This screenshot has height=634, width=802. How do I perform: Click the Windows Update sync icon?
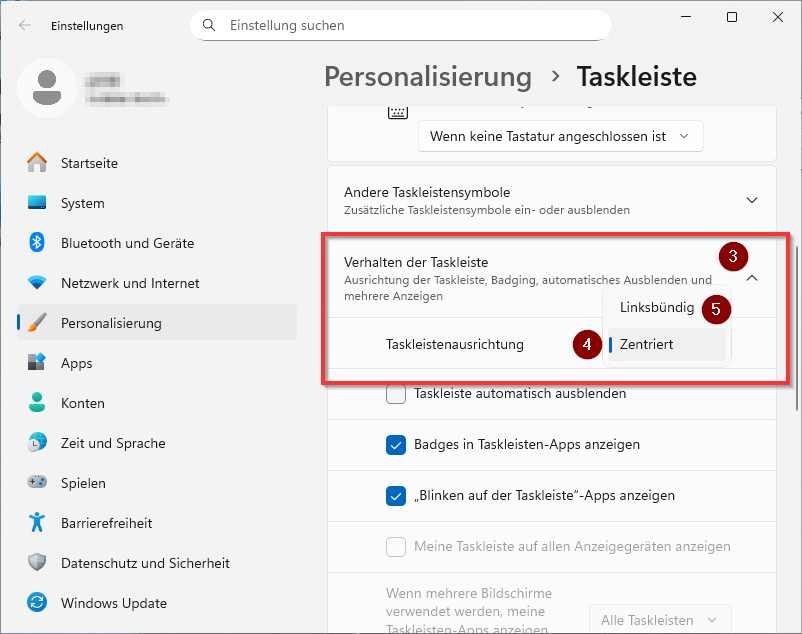(37, 603)
